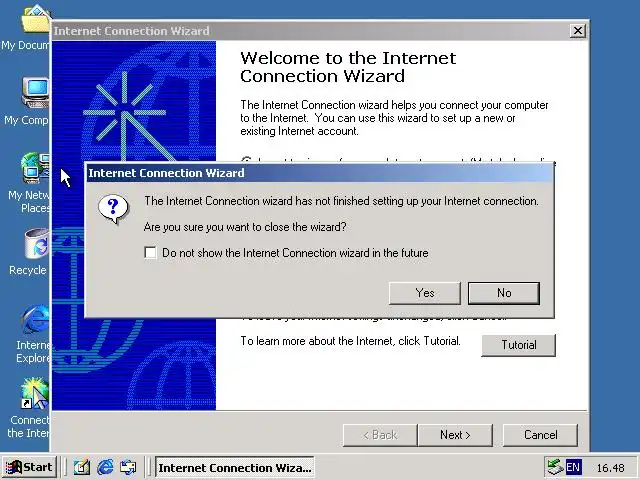
Task: Open the Outlook Express quick launch icon
Action: pos(128,467)
